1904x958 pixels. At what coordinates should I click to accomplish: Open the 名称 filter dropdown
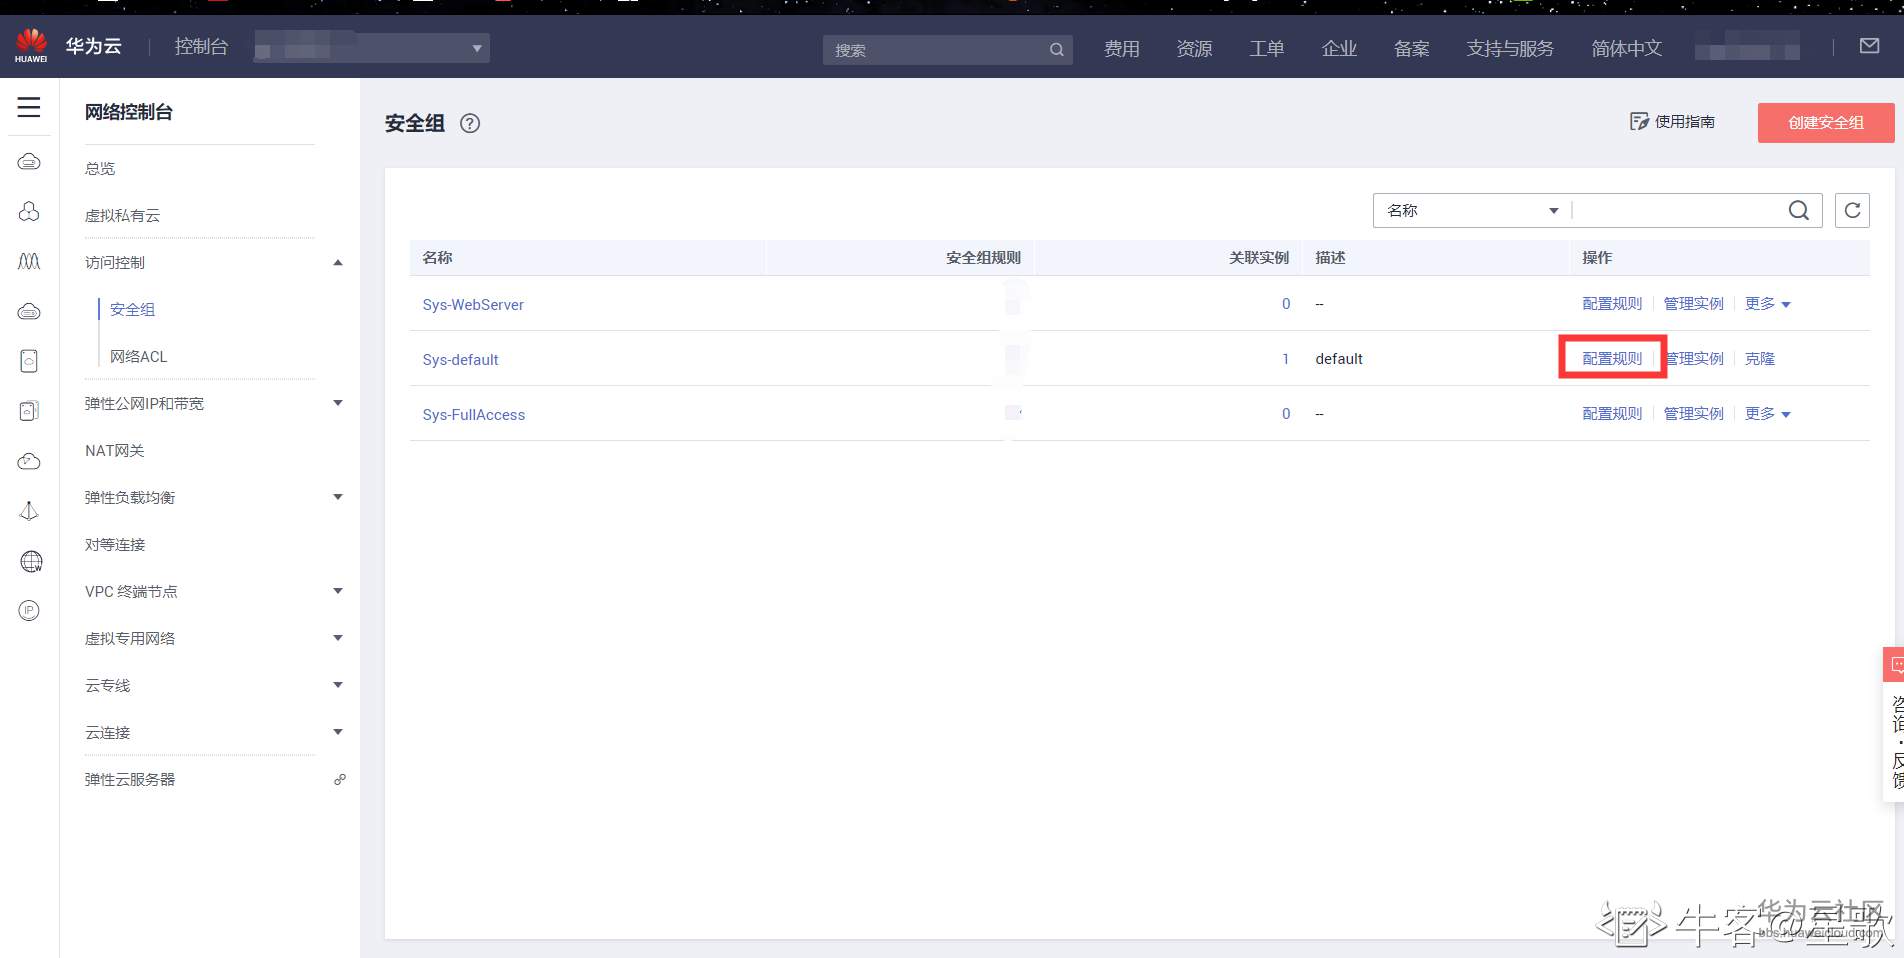pos(1472,210)
